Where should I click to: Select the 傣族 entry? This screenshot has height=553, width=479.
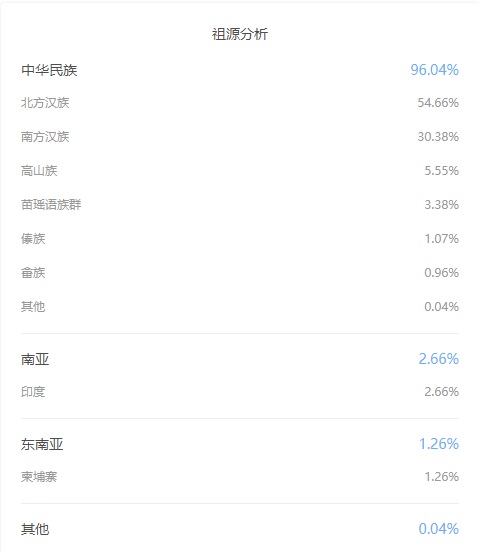coord(33,239)
